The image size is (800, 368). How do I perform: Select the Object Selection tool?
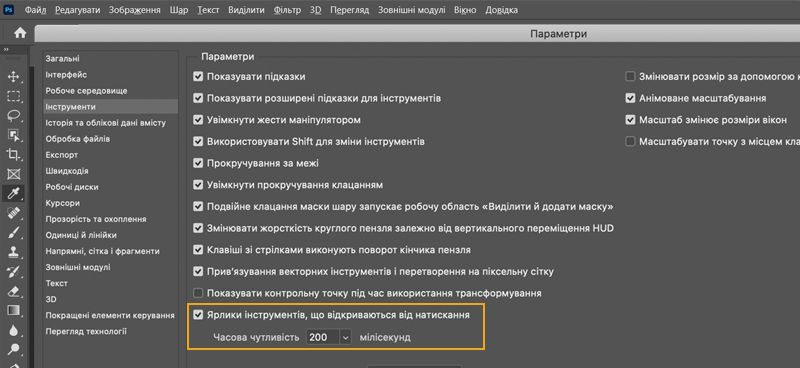(x=13, y=135)
